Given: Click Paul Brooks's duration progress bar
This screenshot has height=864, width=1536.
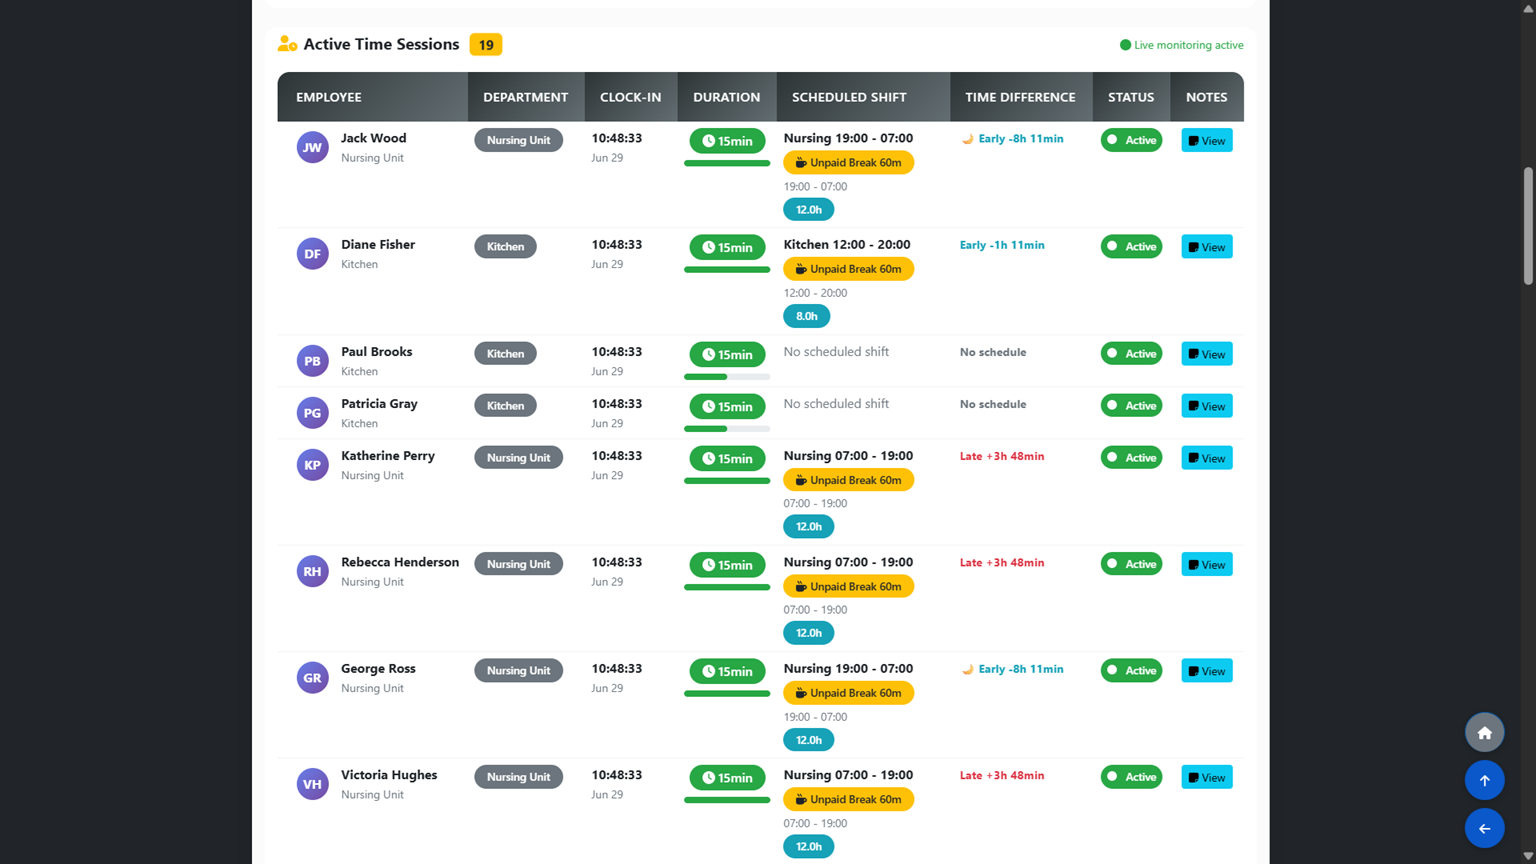Looking at the screenshot, I should coord(727,377).
